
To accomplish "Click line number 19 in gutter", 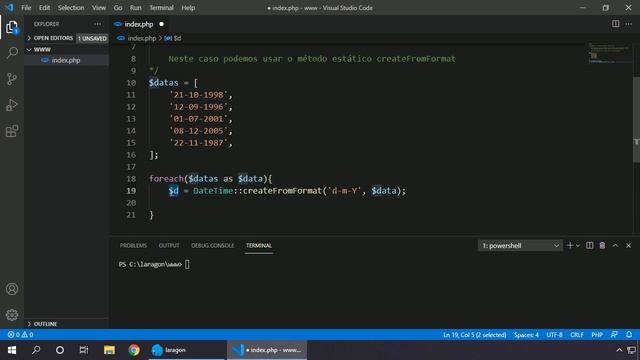I will point(131,191).
